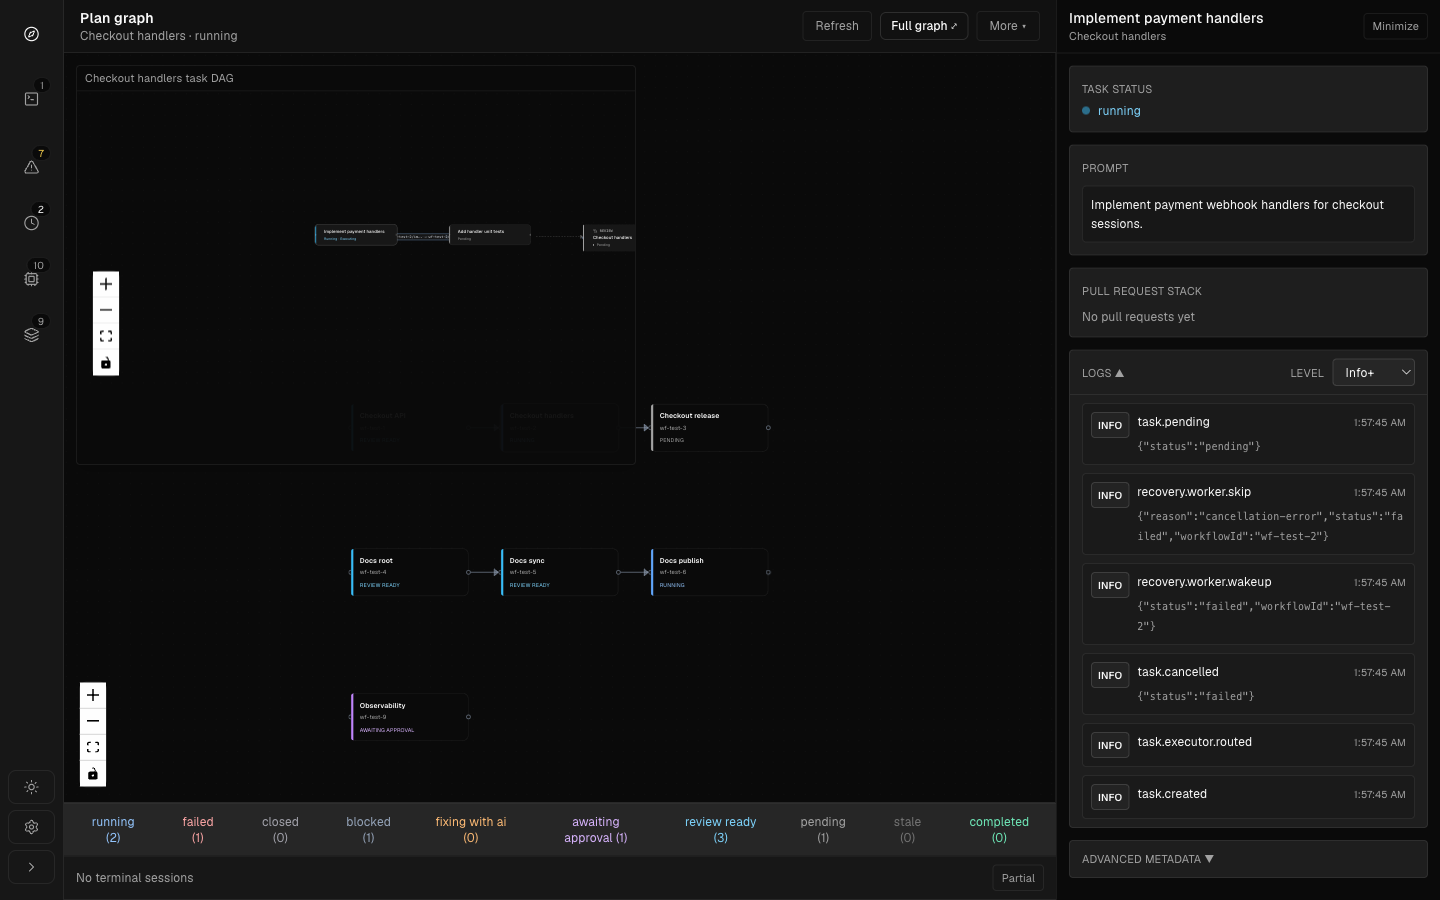The height and width of the screenshot is (900, 1440).
Task: Click the settings gear icon in sidebar
Action: coord(32,827)
